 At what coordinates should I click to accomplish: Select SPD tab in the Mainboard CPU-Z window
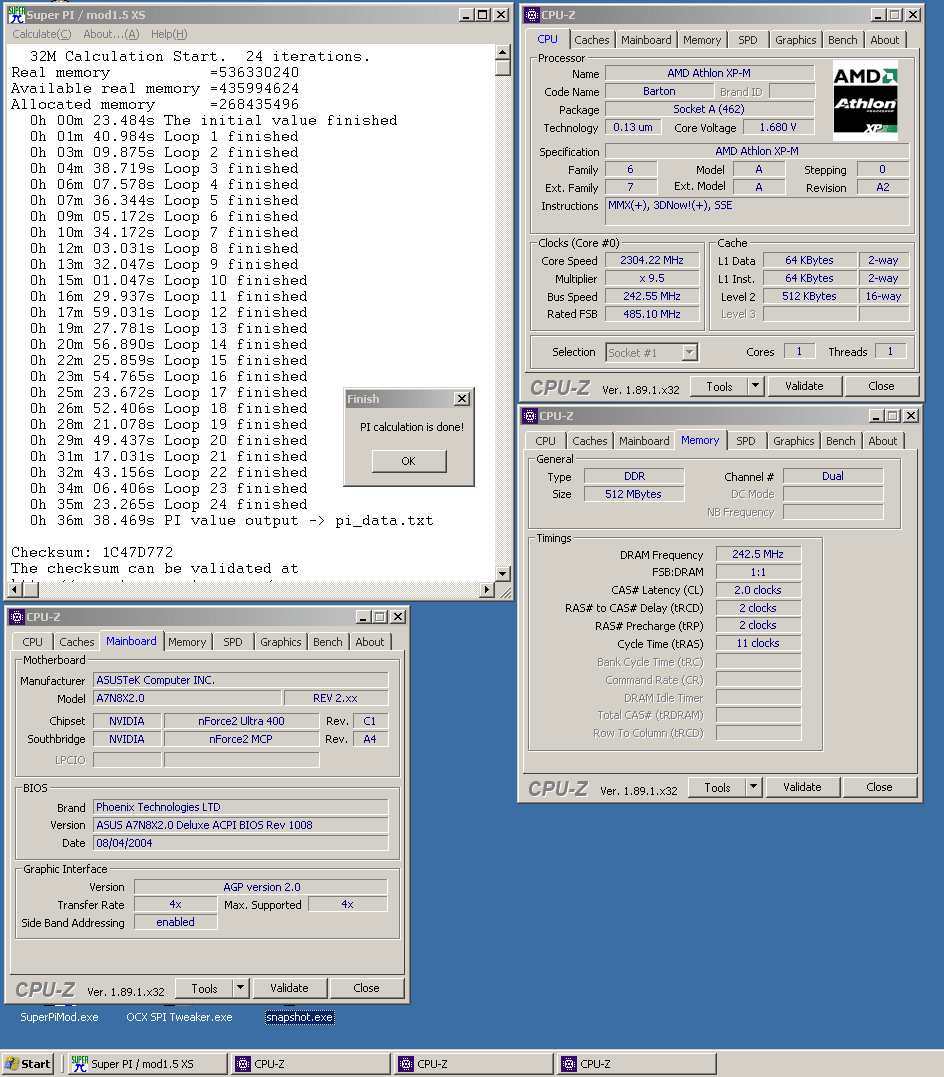[232, 642]
